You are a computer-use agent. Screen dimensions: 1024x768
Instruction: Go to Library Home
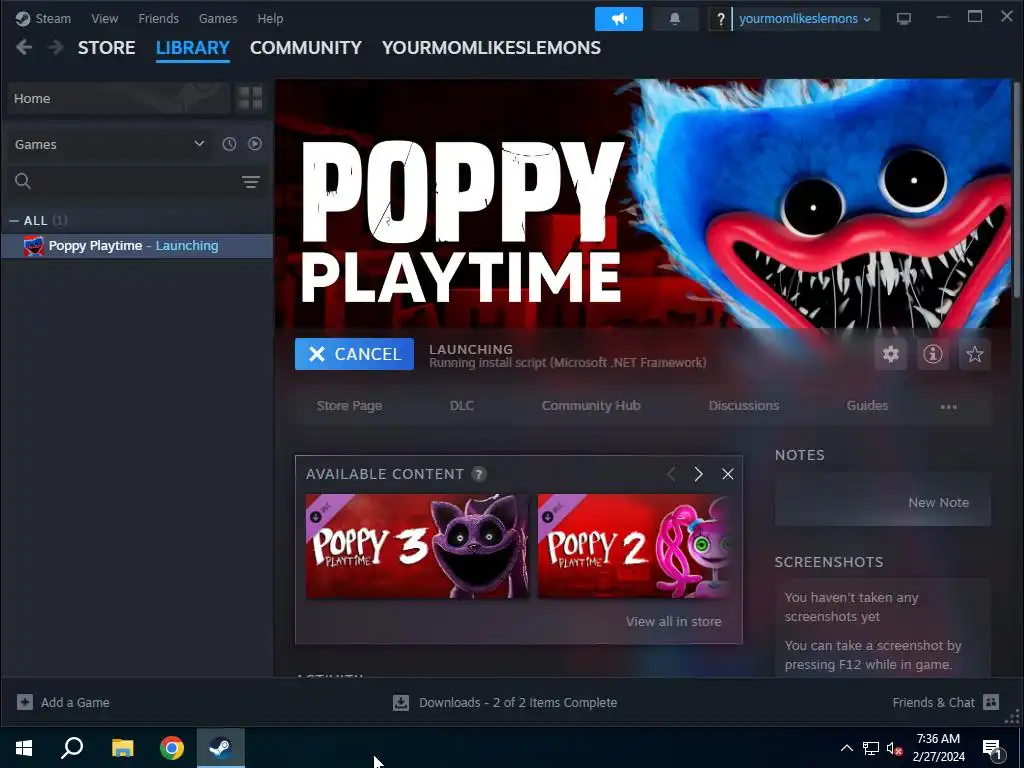tap(120, 99)
